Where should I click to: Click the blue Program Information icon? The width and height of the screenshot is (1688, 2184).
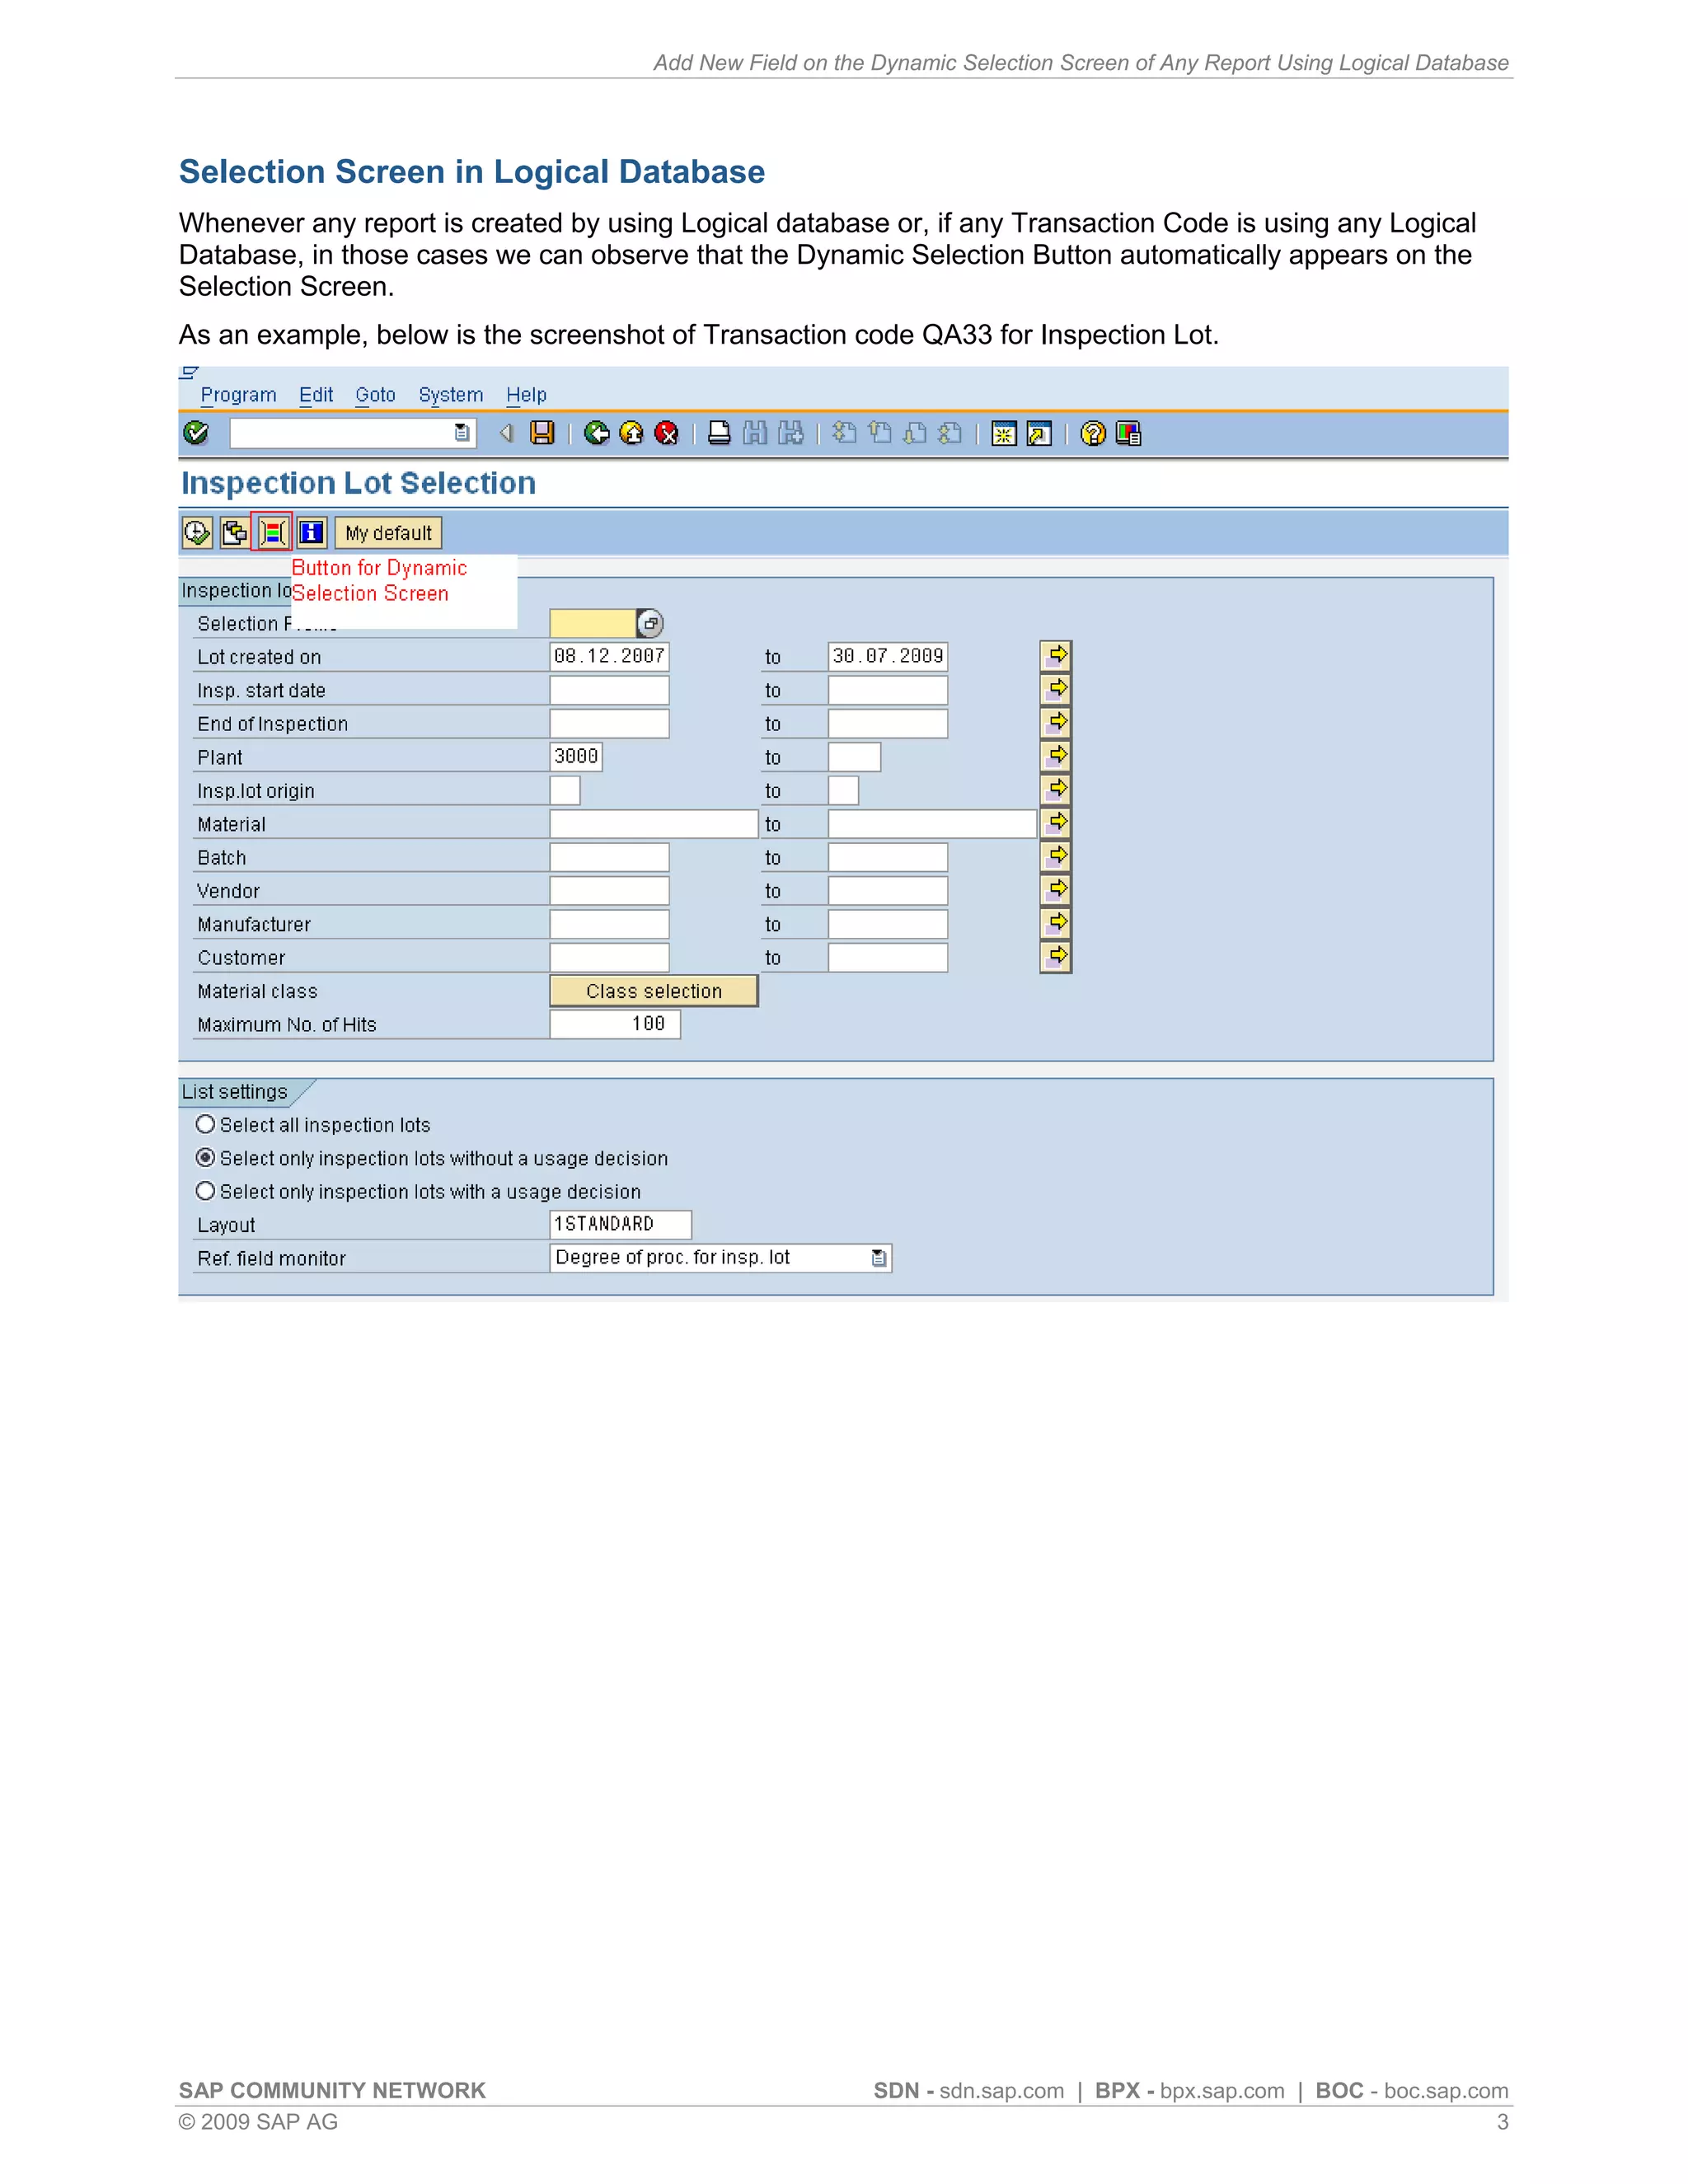312,533
